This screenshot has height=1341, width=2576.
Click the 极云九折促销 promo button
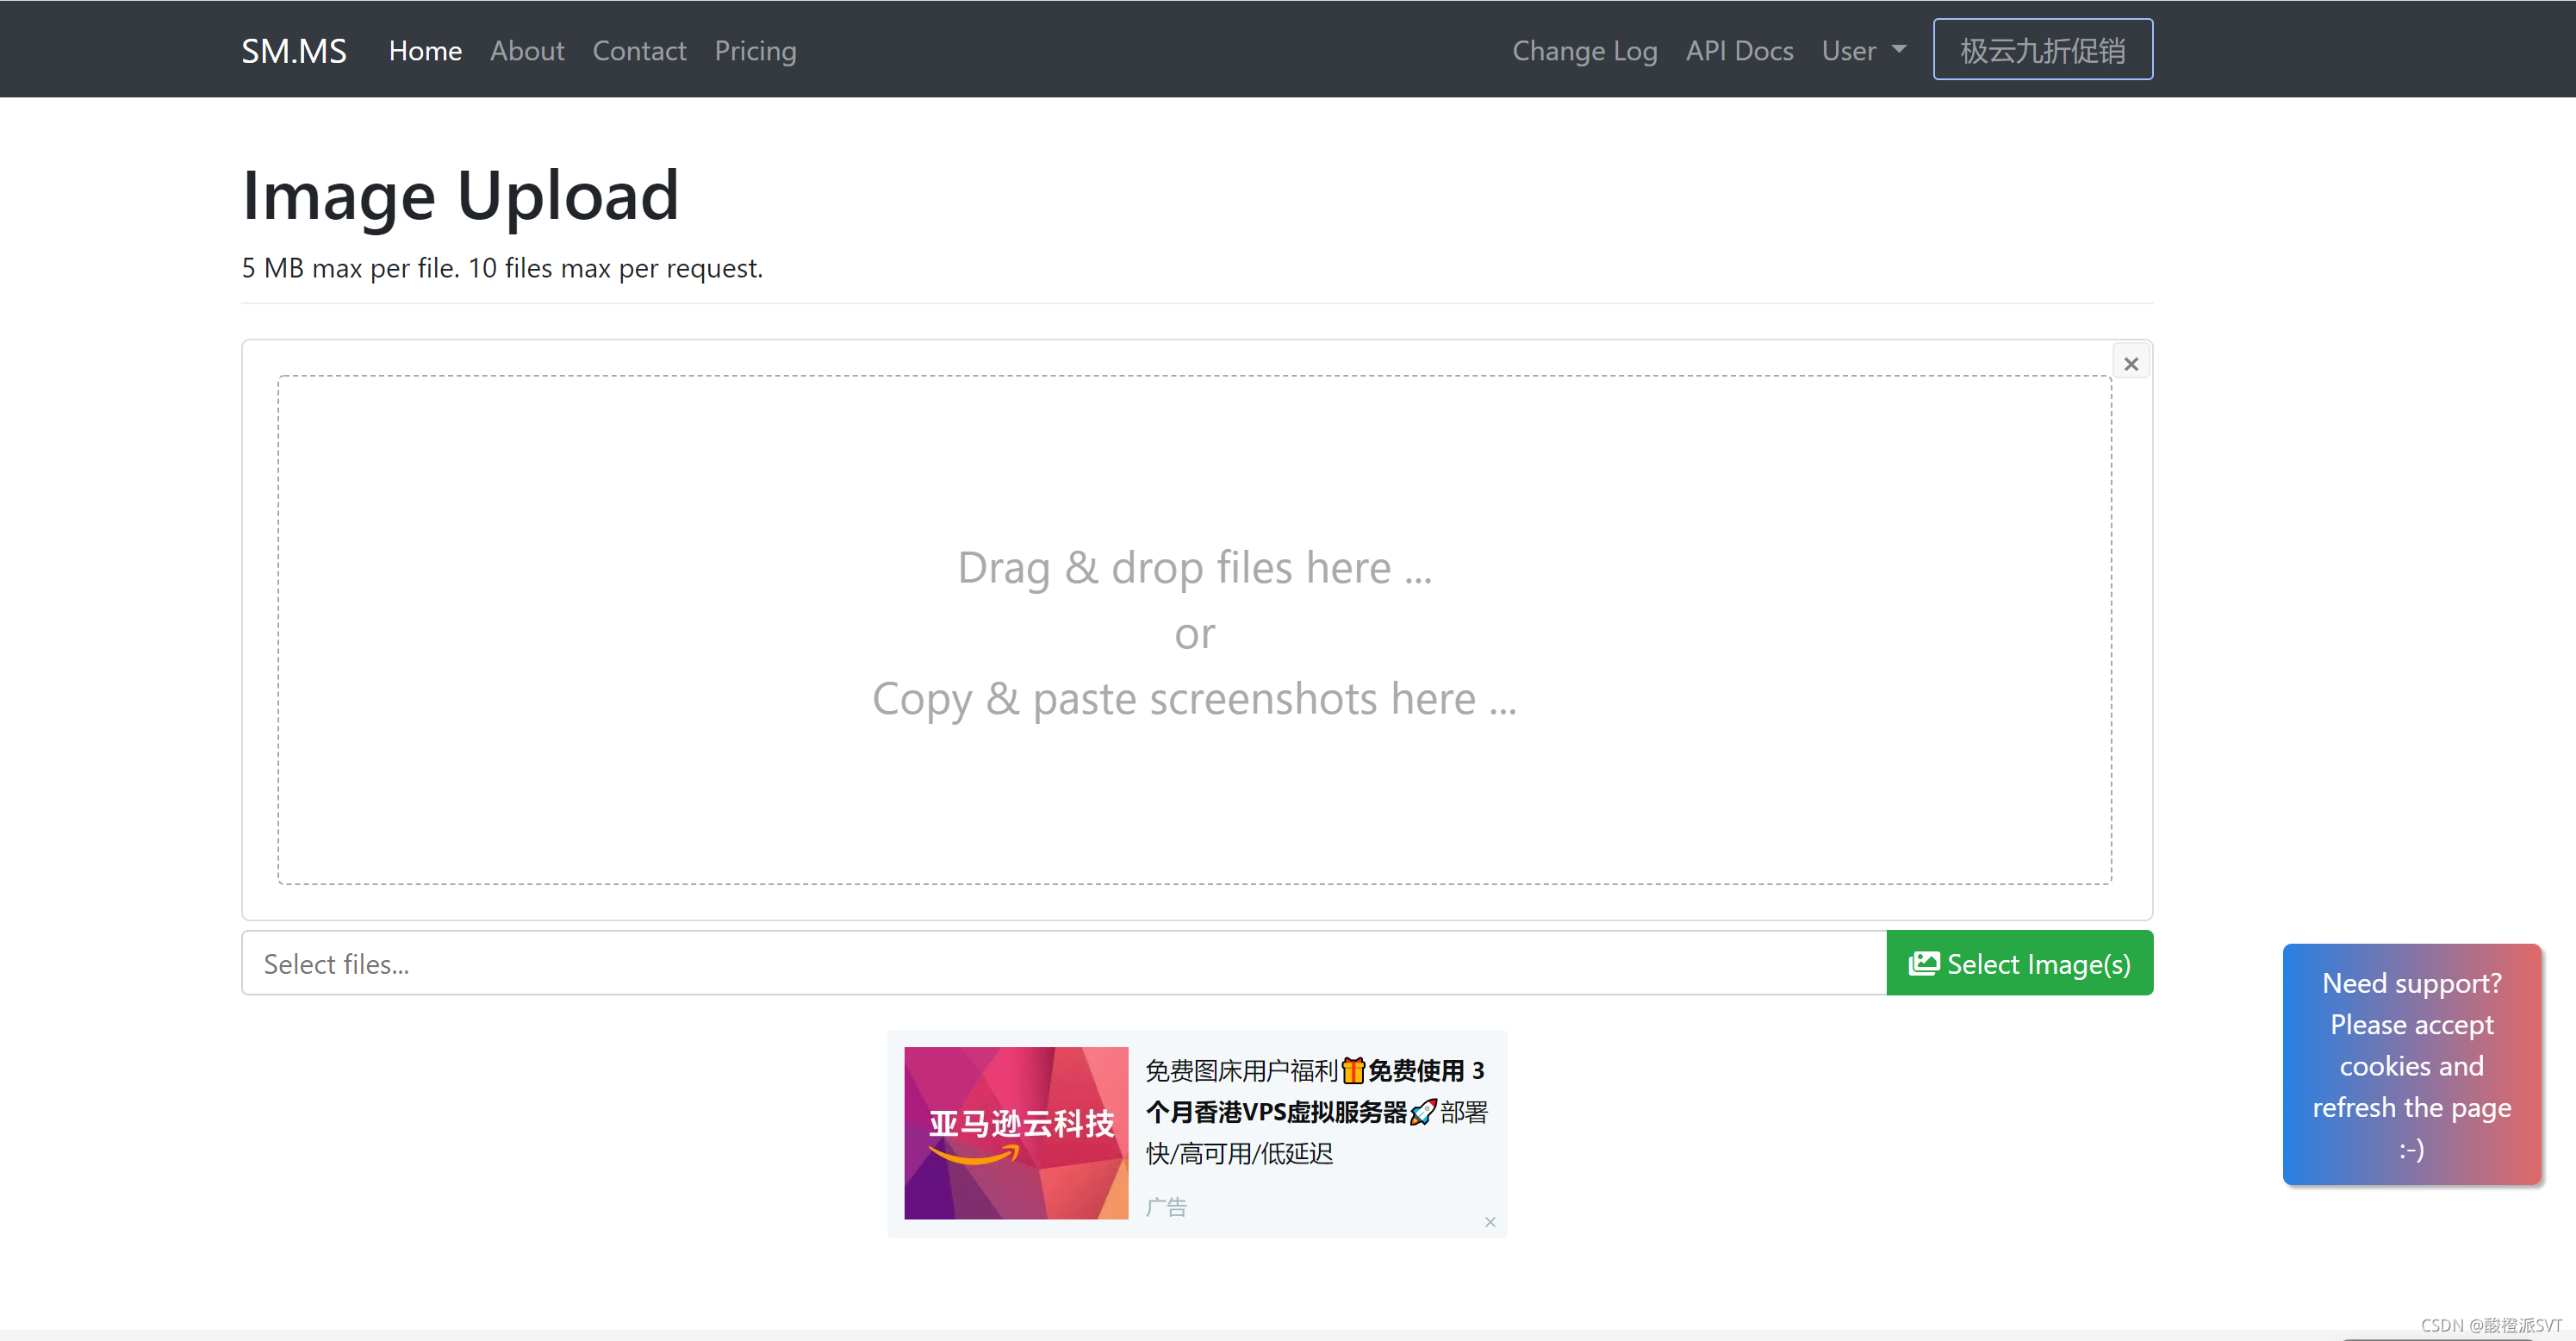2042,49
